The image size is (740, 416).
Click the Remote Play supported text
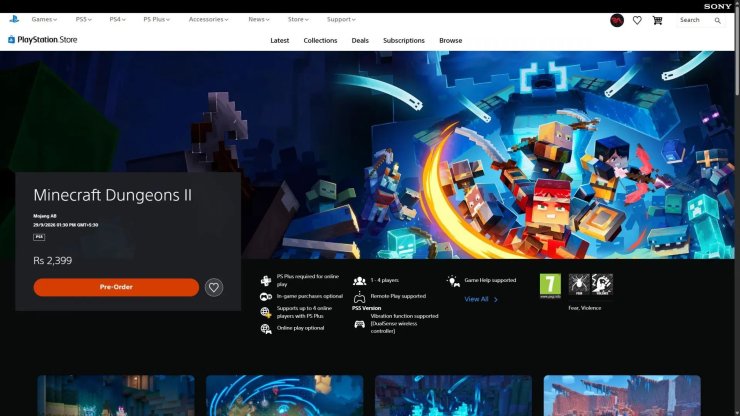click(398, 296)
